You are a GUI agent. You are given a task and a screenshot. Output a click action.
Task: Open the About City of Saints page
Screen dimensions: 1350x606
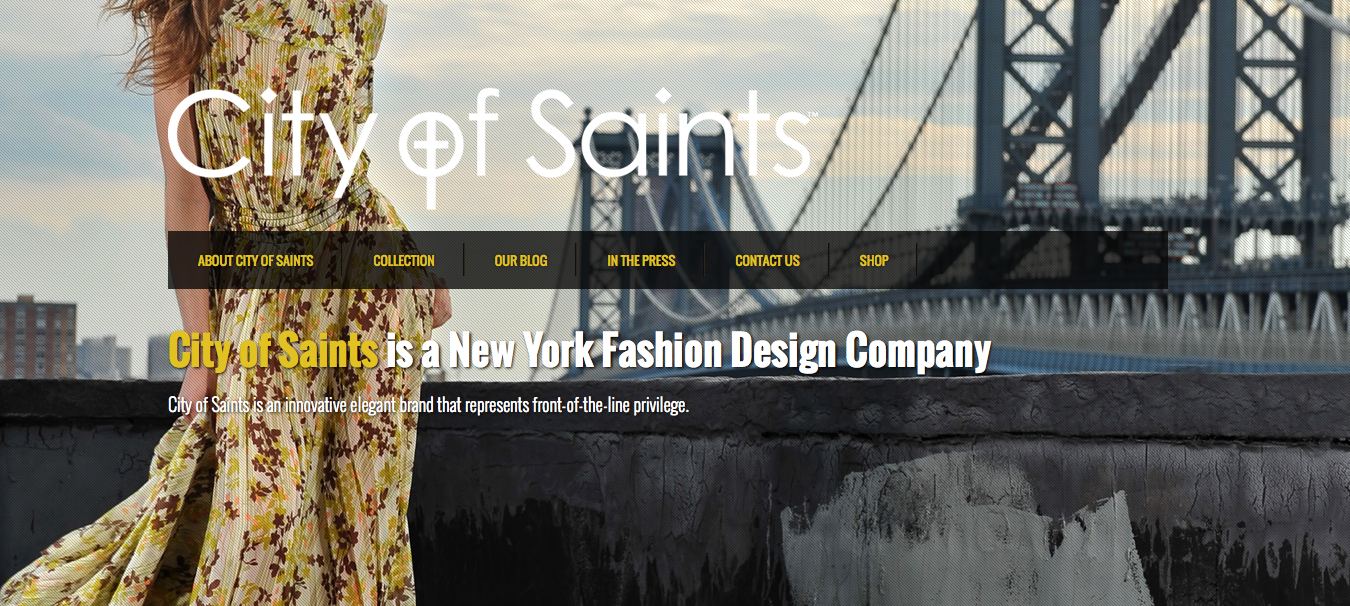(255, 260)
